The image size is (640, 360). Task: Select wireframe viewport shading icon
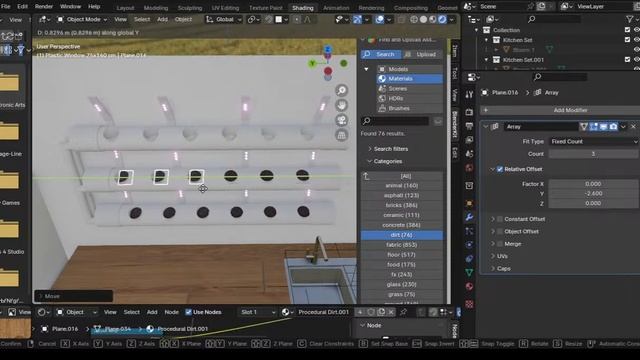point(414,19)
